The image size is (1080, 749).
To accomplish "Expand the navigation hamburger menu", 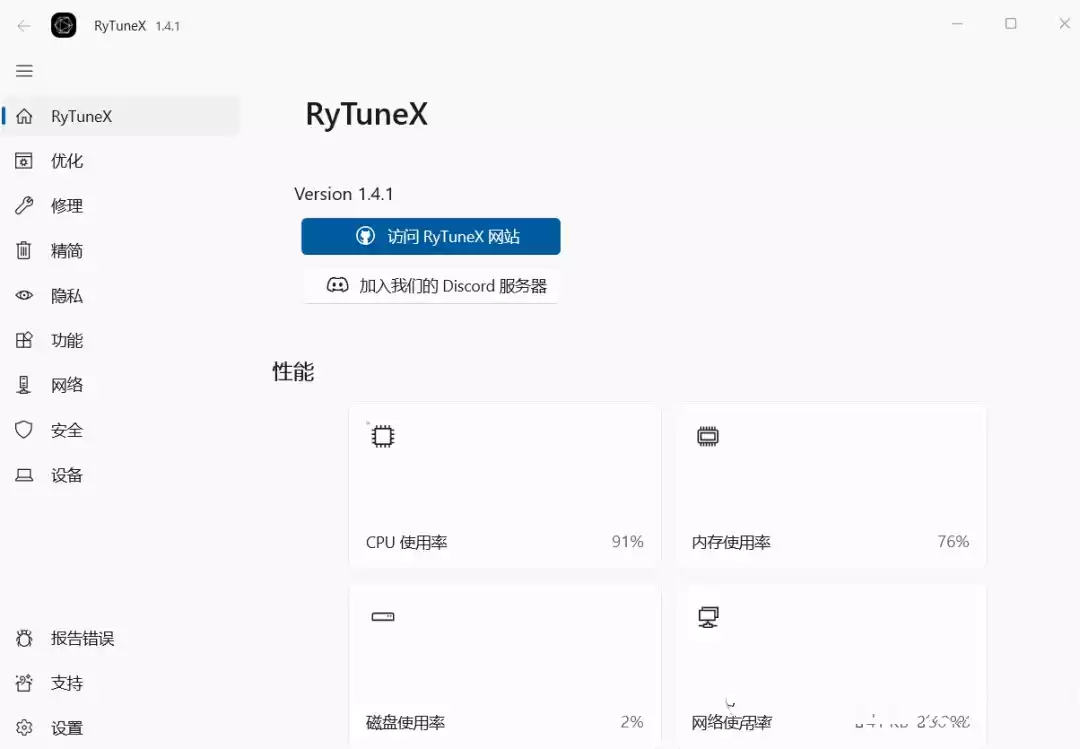I will pyautogui.click(x=24, y=70).
